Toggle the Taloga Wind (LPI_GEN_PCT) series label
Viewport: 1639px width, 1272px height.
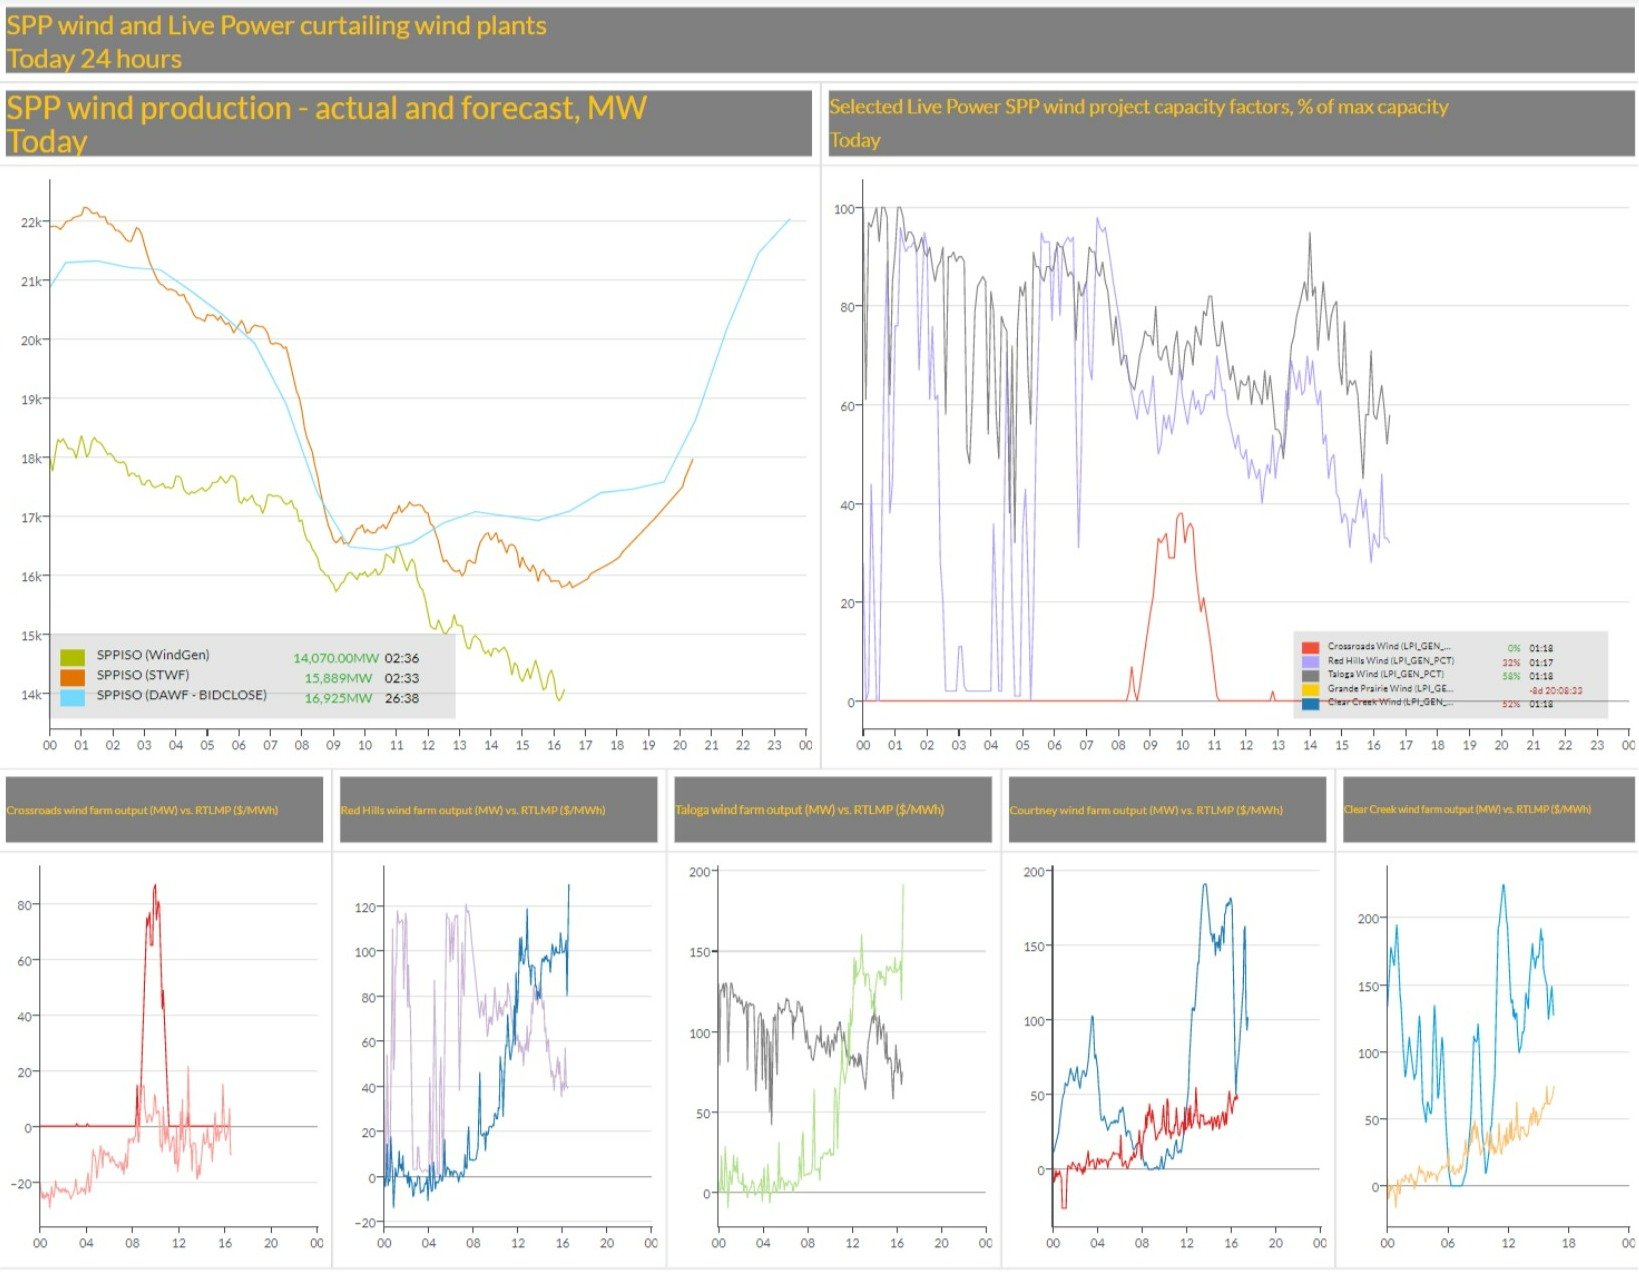[x=1385, y=675]
